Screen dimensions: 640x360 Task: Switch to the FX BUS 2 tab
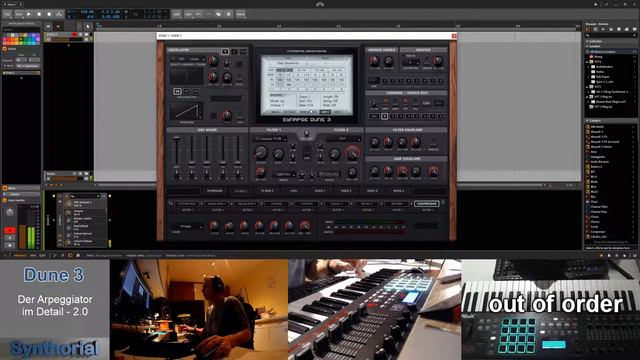267,191
